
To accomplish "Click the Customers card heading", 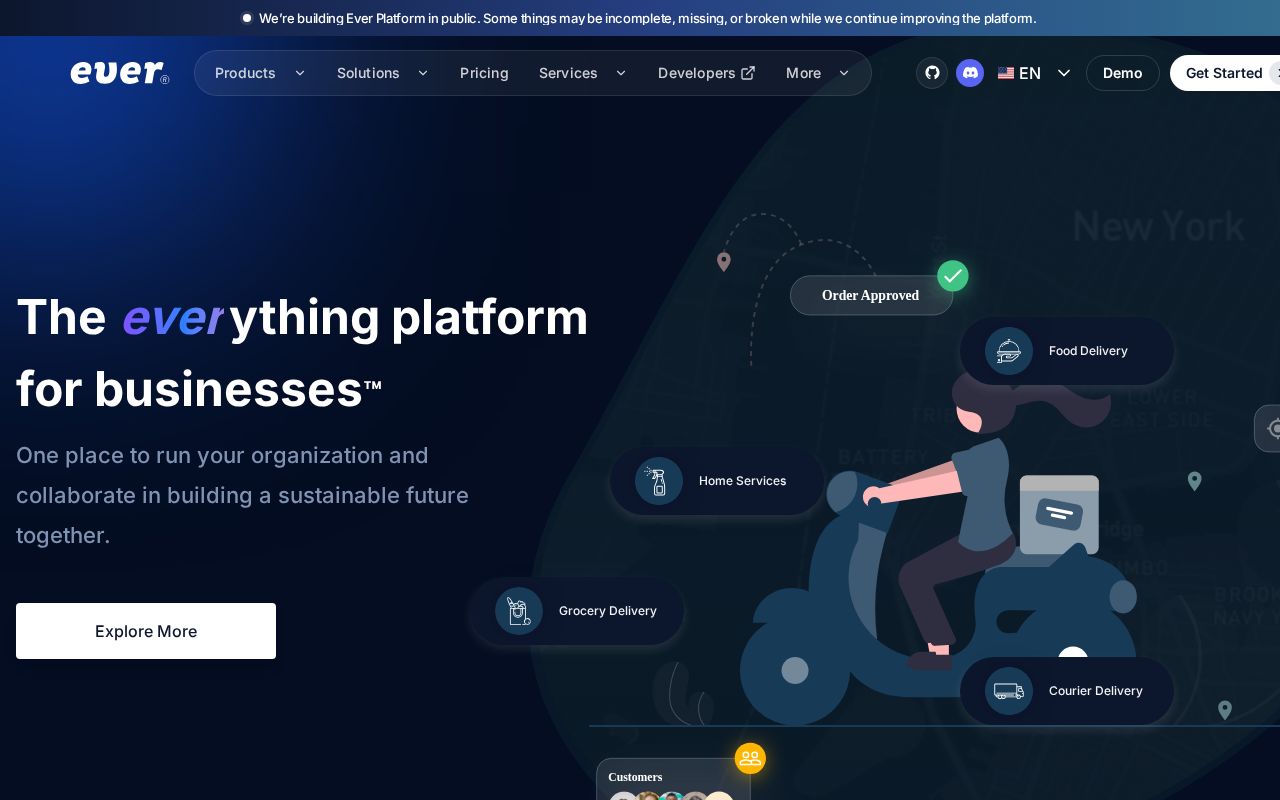I will click(x=635, y=777).
